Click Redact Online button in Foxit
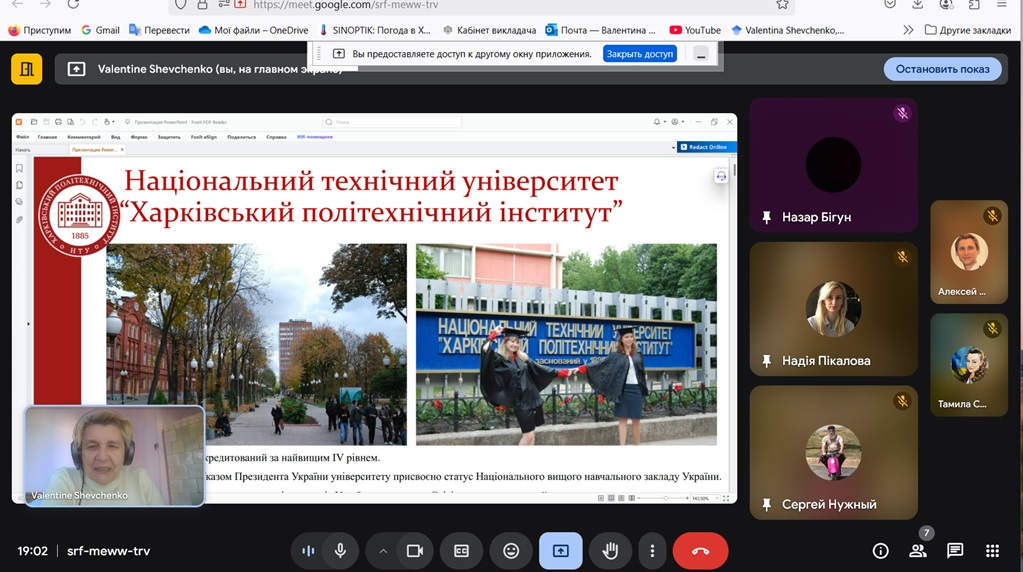The height and width of the screenshot is (572, 1023). 707,147
